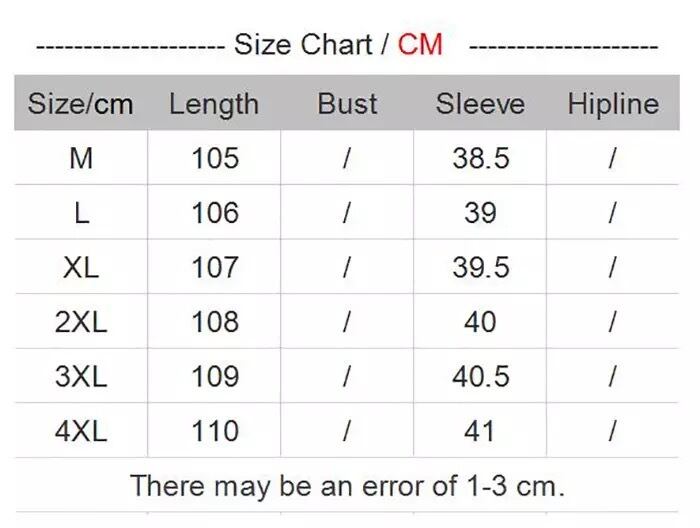Select the Bust column header

pos(347,104)
